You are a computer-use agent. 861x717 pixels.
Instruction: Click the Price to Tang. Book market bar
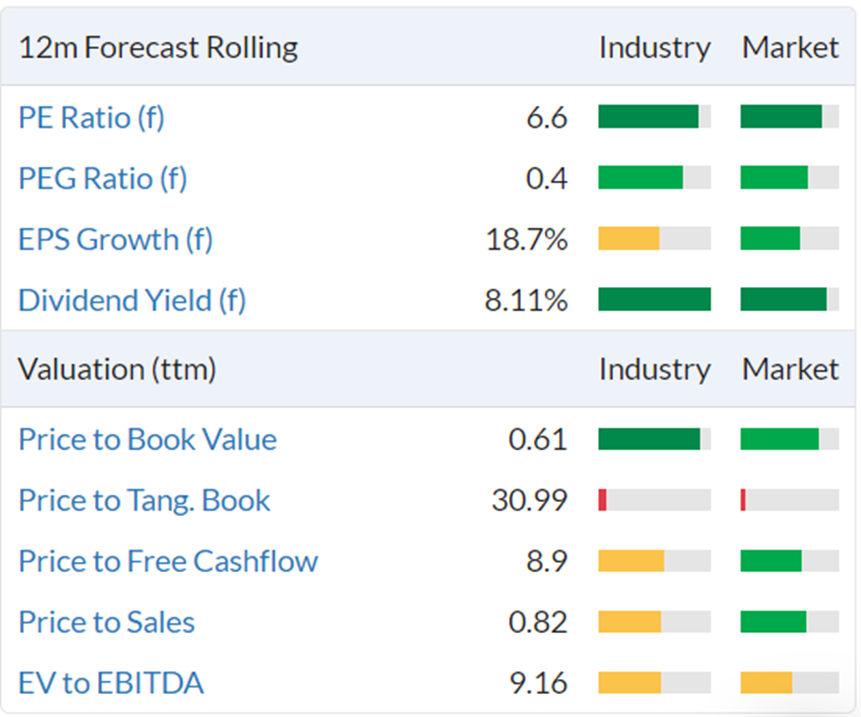click(790, 500)
